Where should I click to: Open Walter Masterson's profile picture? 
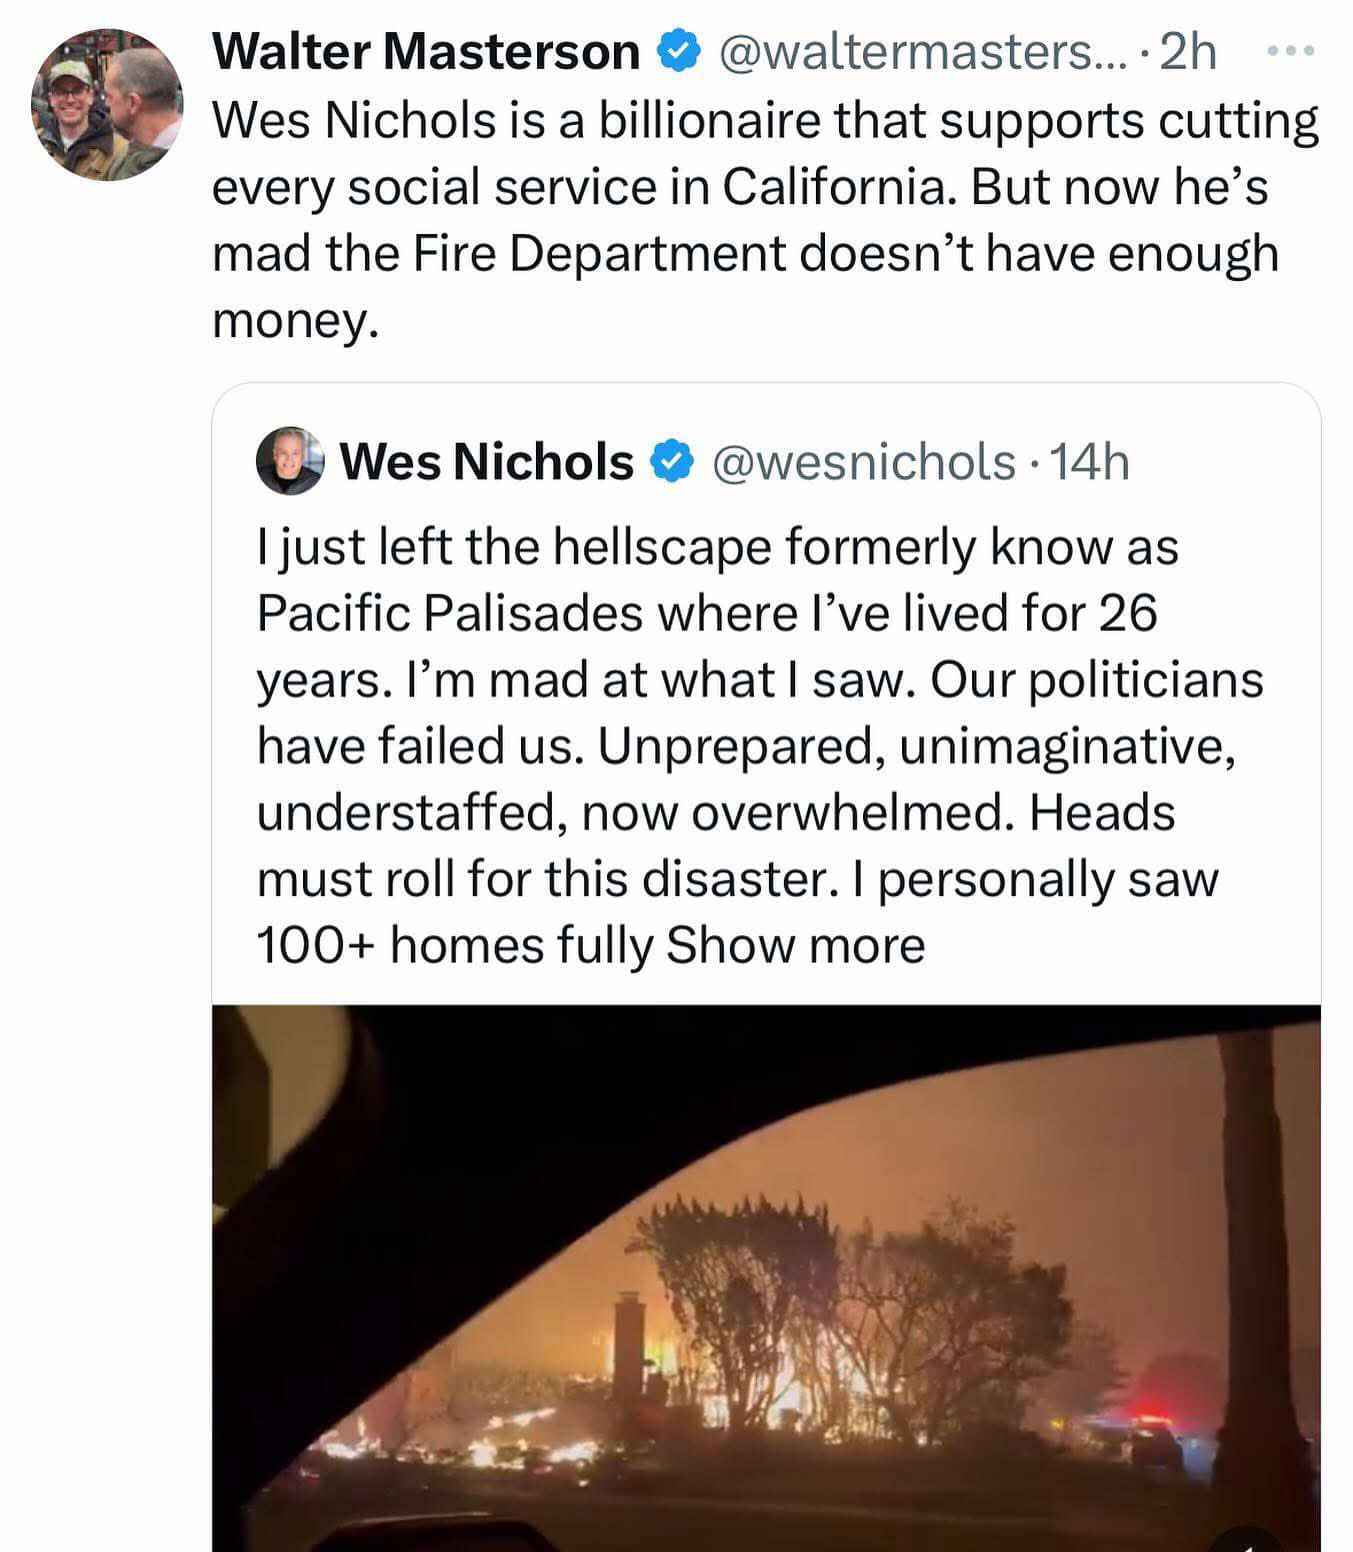coord(107,105)
